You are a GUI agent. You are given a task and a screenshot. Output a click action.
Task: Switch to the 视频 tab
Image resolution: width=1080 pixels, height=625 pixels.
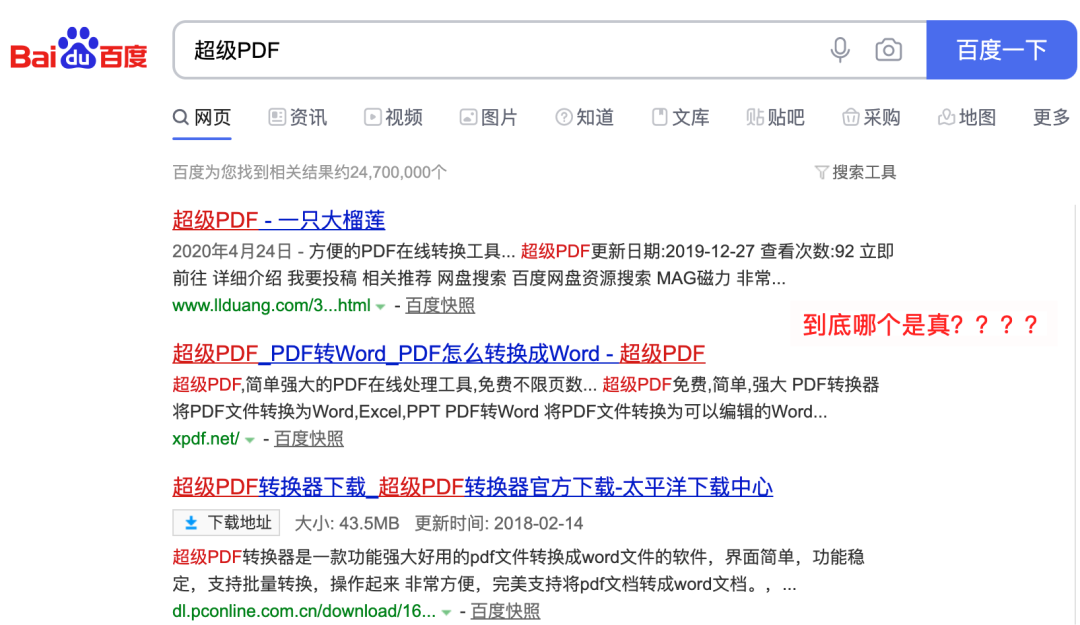[393, 117]
